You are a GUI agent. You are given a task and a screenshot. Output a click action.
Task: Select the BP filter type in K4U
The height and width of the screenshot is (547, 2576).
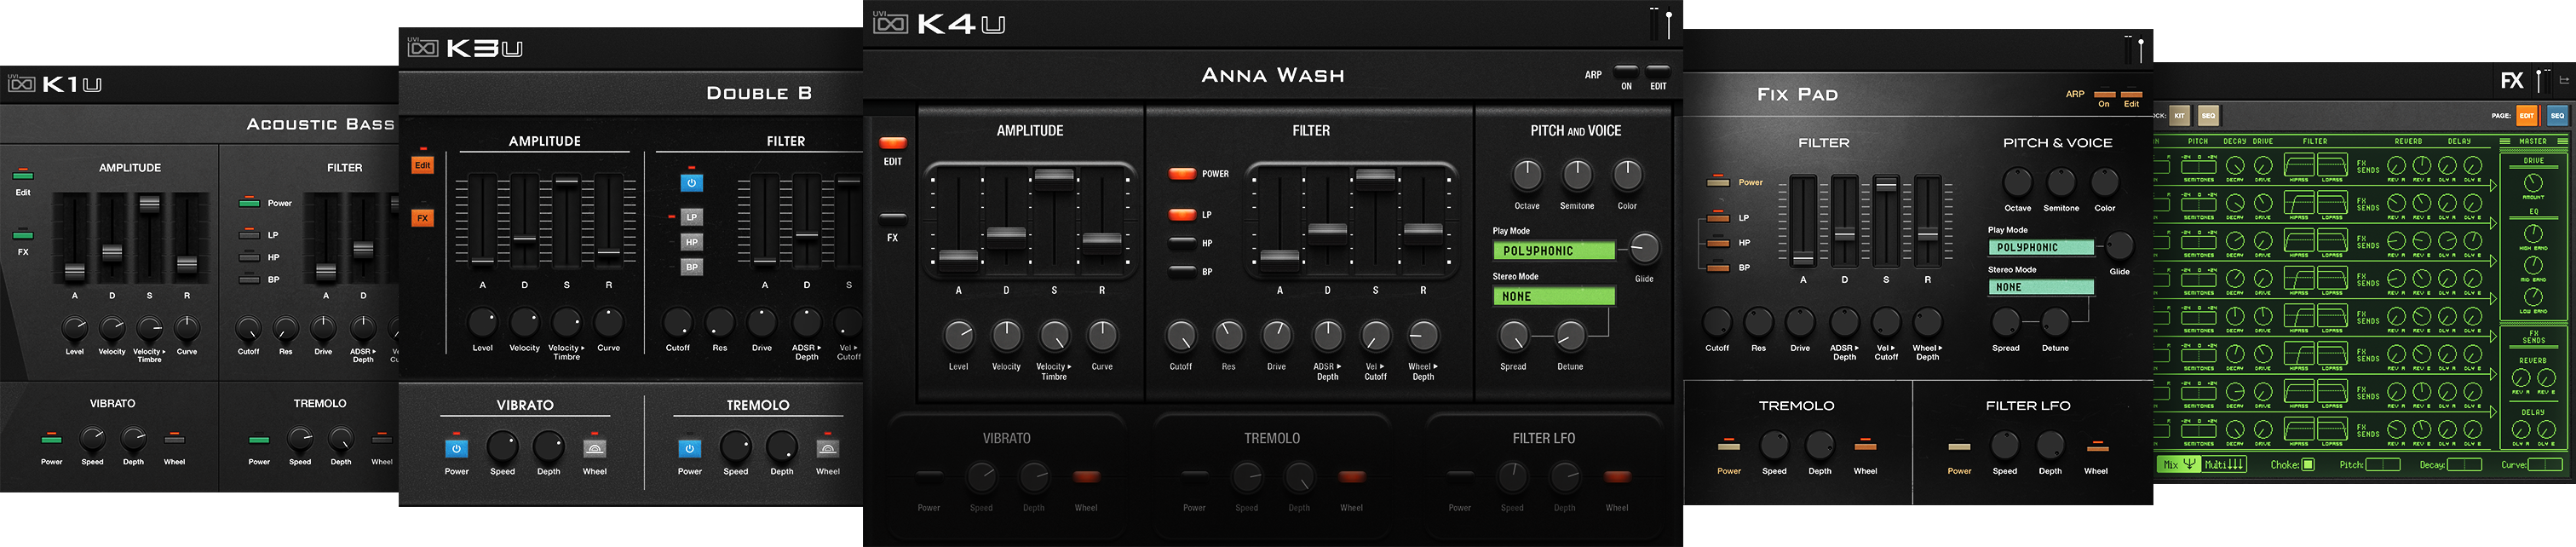point(1182,270)
